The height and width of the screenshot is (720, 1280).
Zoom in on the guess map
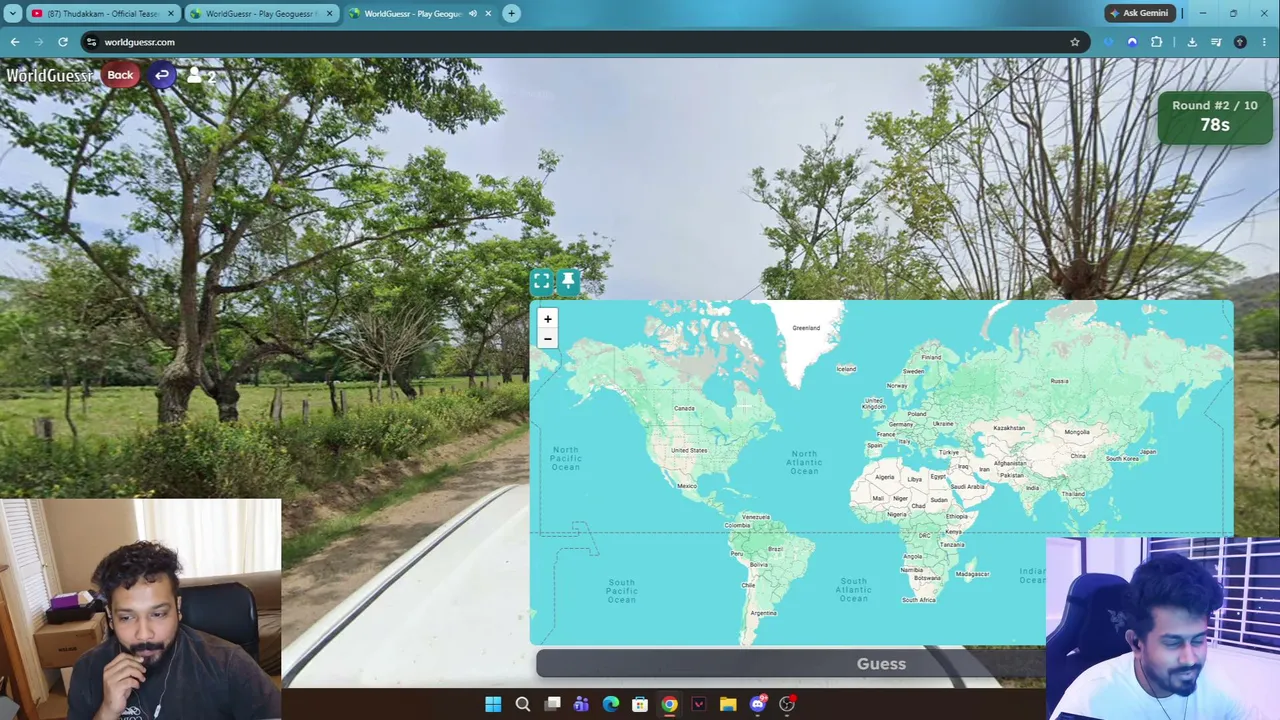coord(547,319)
